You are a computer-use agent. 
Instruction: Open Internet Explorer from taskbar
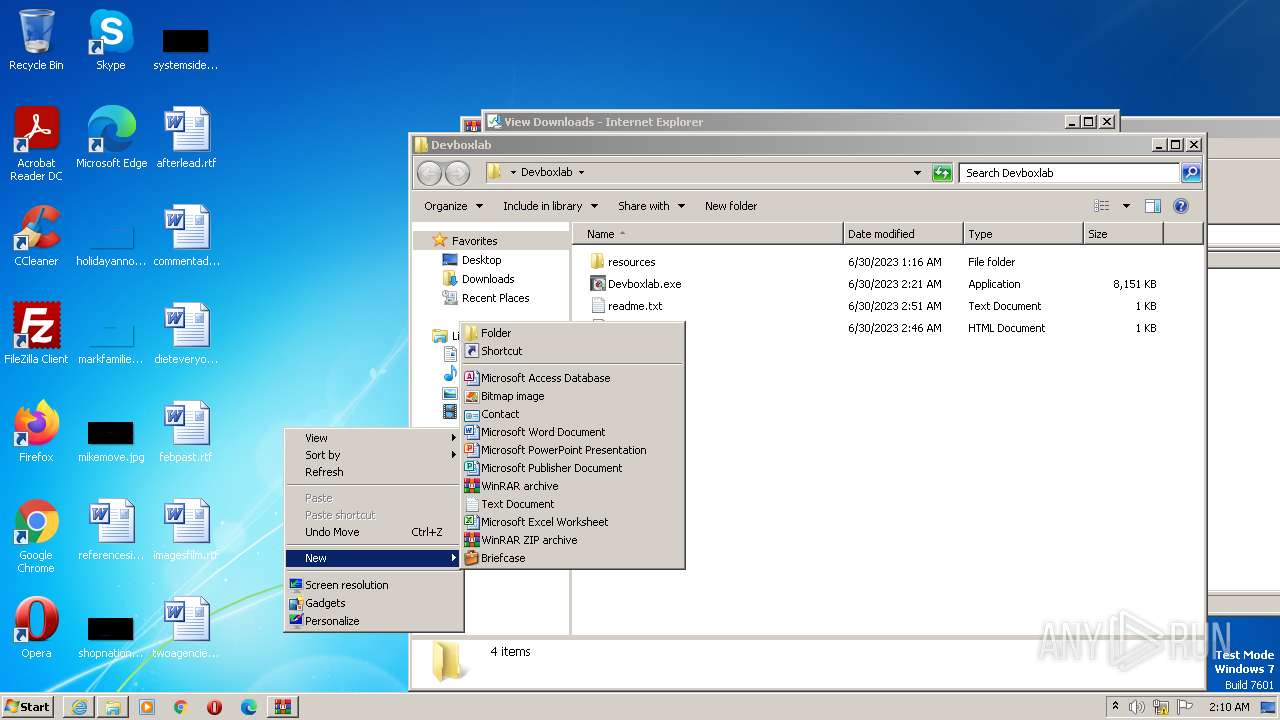tap(79, 707)
